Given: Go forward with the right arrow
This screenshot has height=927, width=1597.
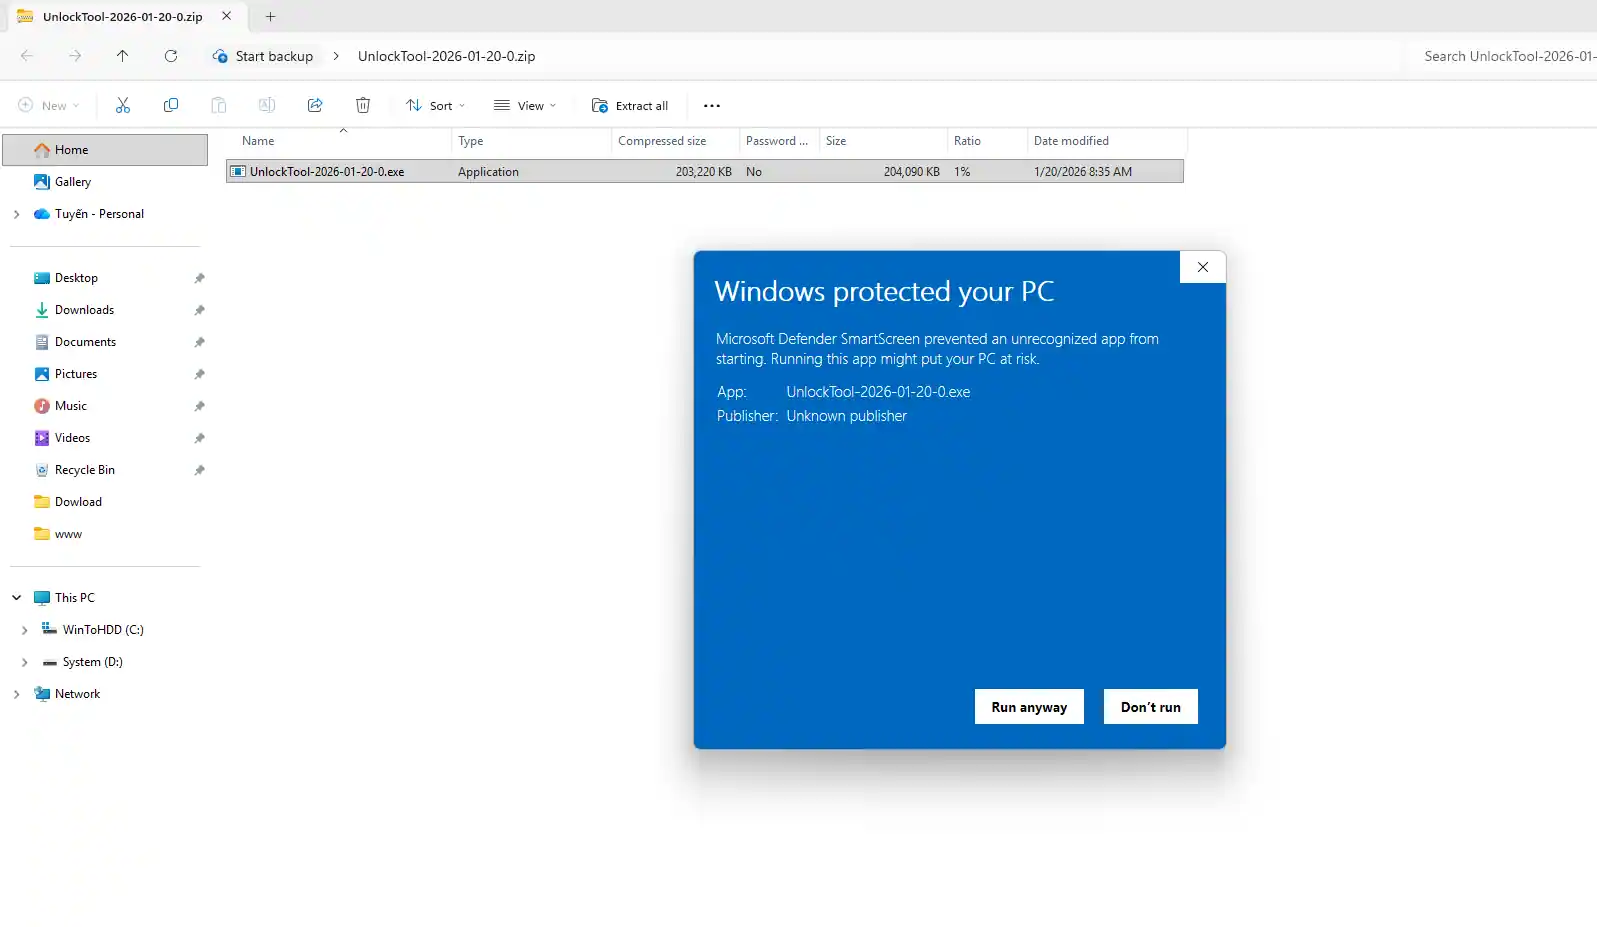Looking at the screenshot, I should pyautogui.click(x=75, y=56).
